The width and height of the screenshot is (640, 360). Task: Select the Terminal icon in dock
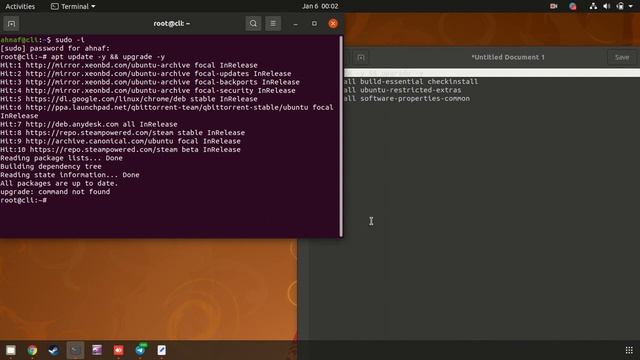(x=75, y=350)
